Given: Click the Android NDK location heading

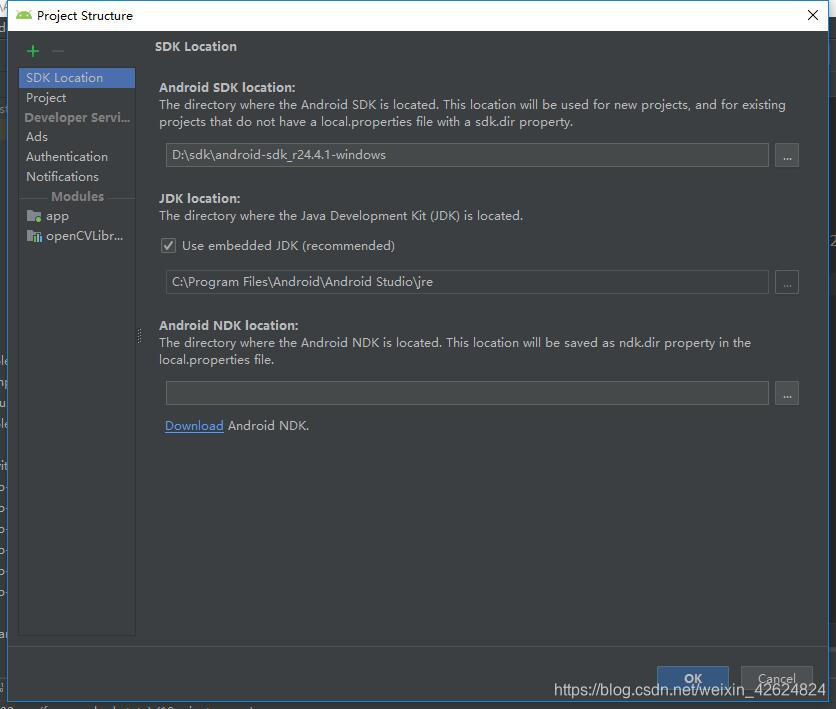Looking at the screenshot, I should tap(229, 325).
